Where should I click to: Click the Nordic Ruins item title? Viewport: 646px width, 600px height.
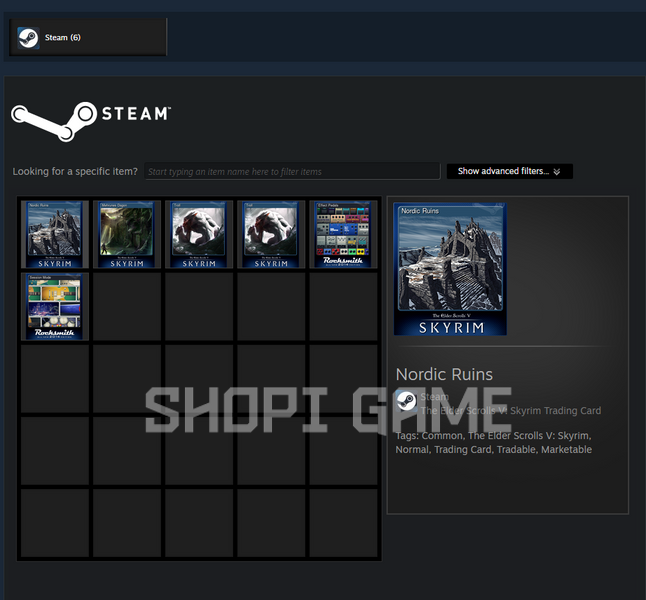(x=444, y=374)
